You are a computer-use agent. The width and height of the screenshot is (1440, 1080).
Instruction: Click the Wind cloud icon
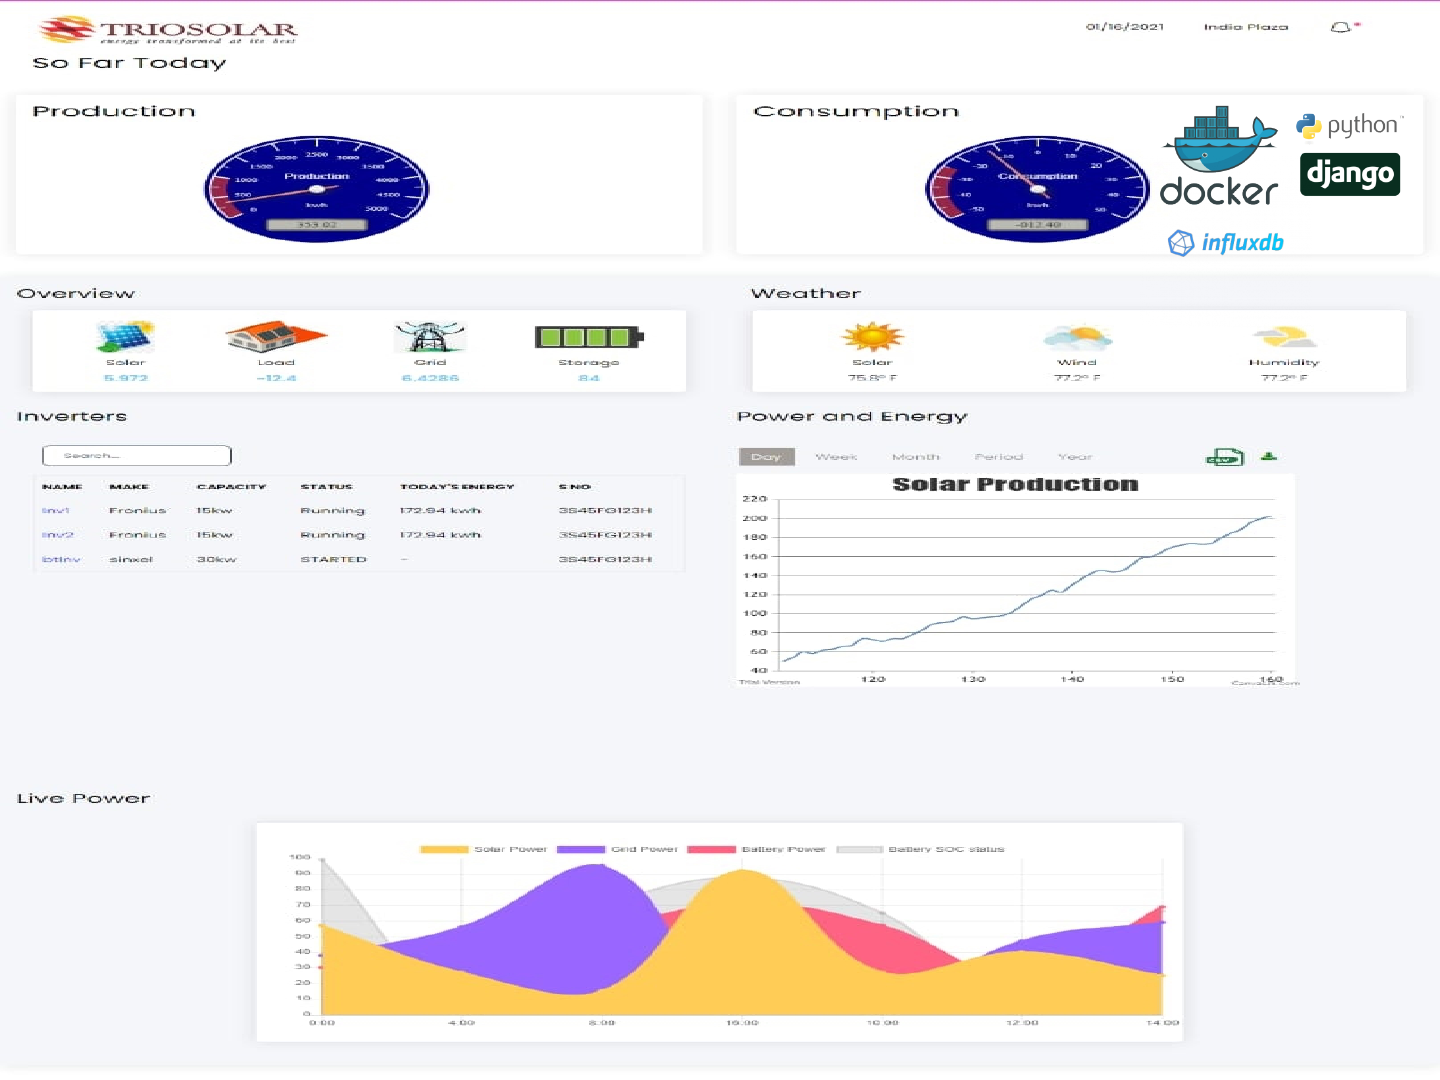1077,337
